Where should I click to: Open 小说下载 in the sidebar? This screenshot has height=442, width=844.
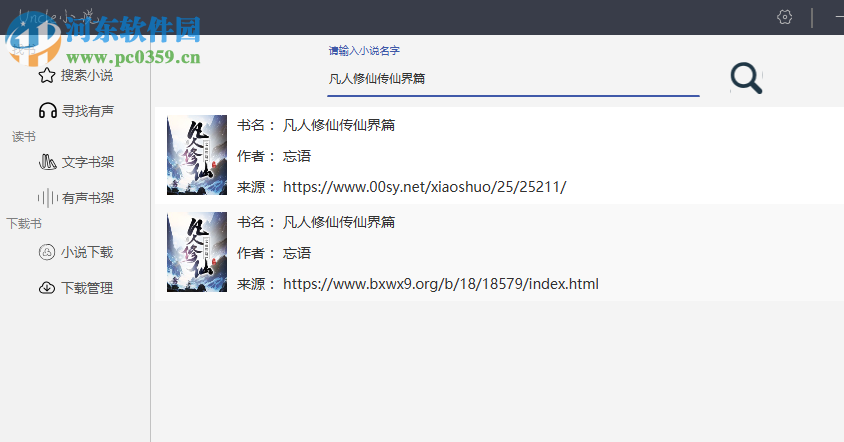coord(87,252)
